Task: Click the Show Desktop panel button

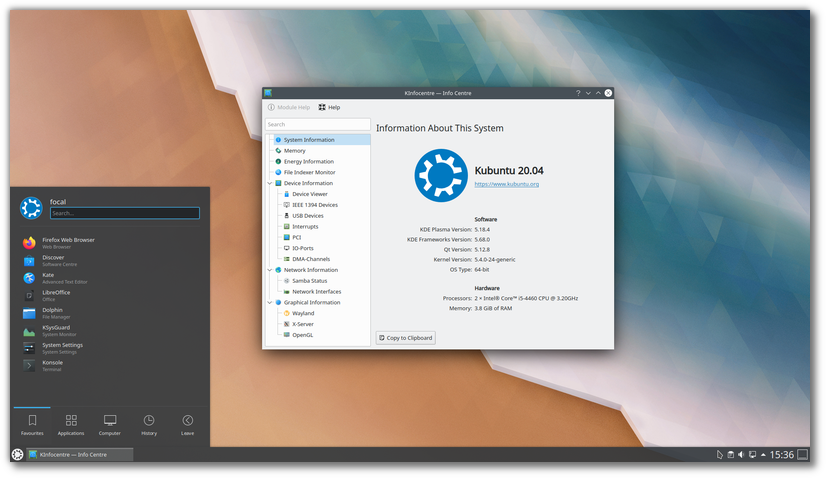Action: [802, 454]
